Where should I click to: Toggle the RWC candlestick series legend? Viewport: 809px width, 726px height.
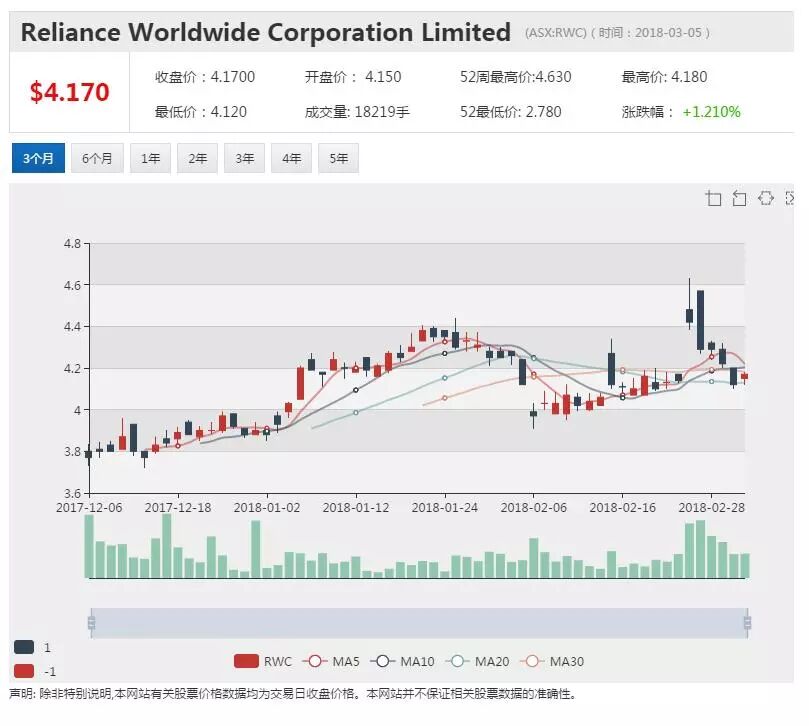pyautogui.click(x=263, y=661)
